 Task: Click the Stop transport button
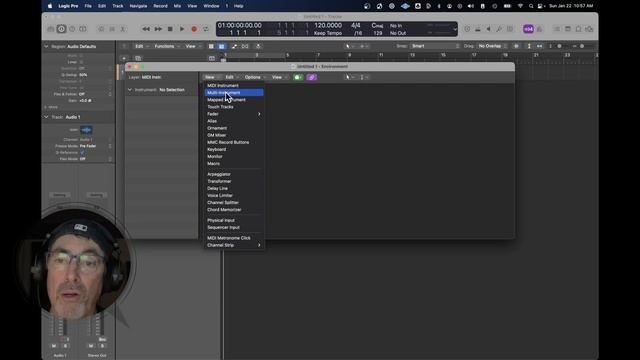tap(170, 29)
